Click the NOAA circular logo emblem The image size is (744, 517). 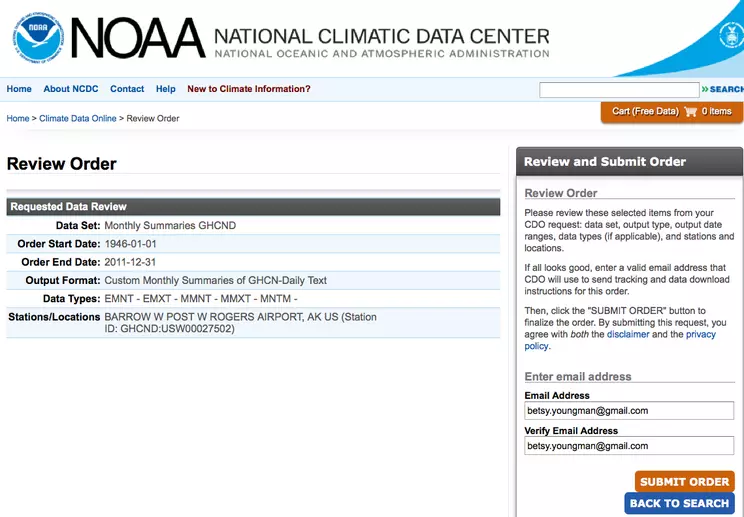pos(38,38)
